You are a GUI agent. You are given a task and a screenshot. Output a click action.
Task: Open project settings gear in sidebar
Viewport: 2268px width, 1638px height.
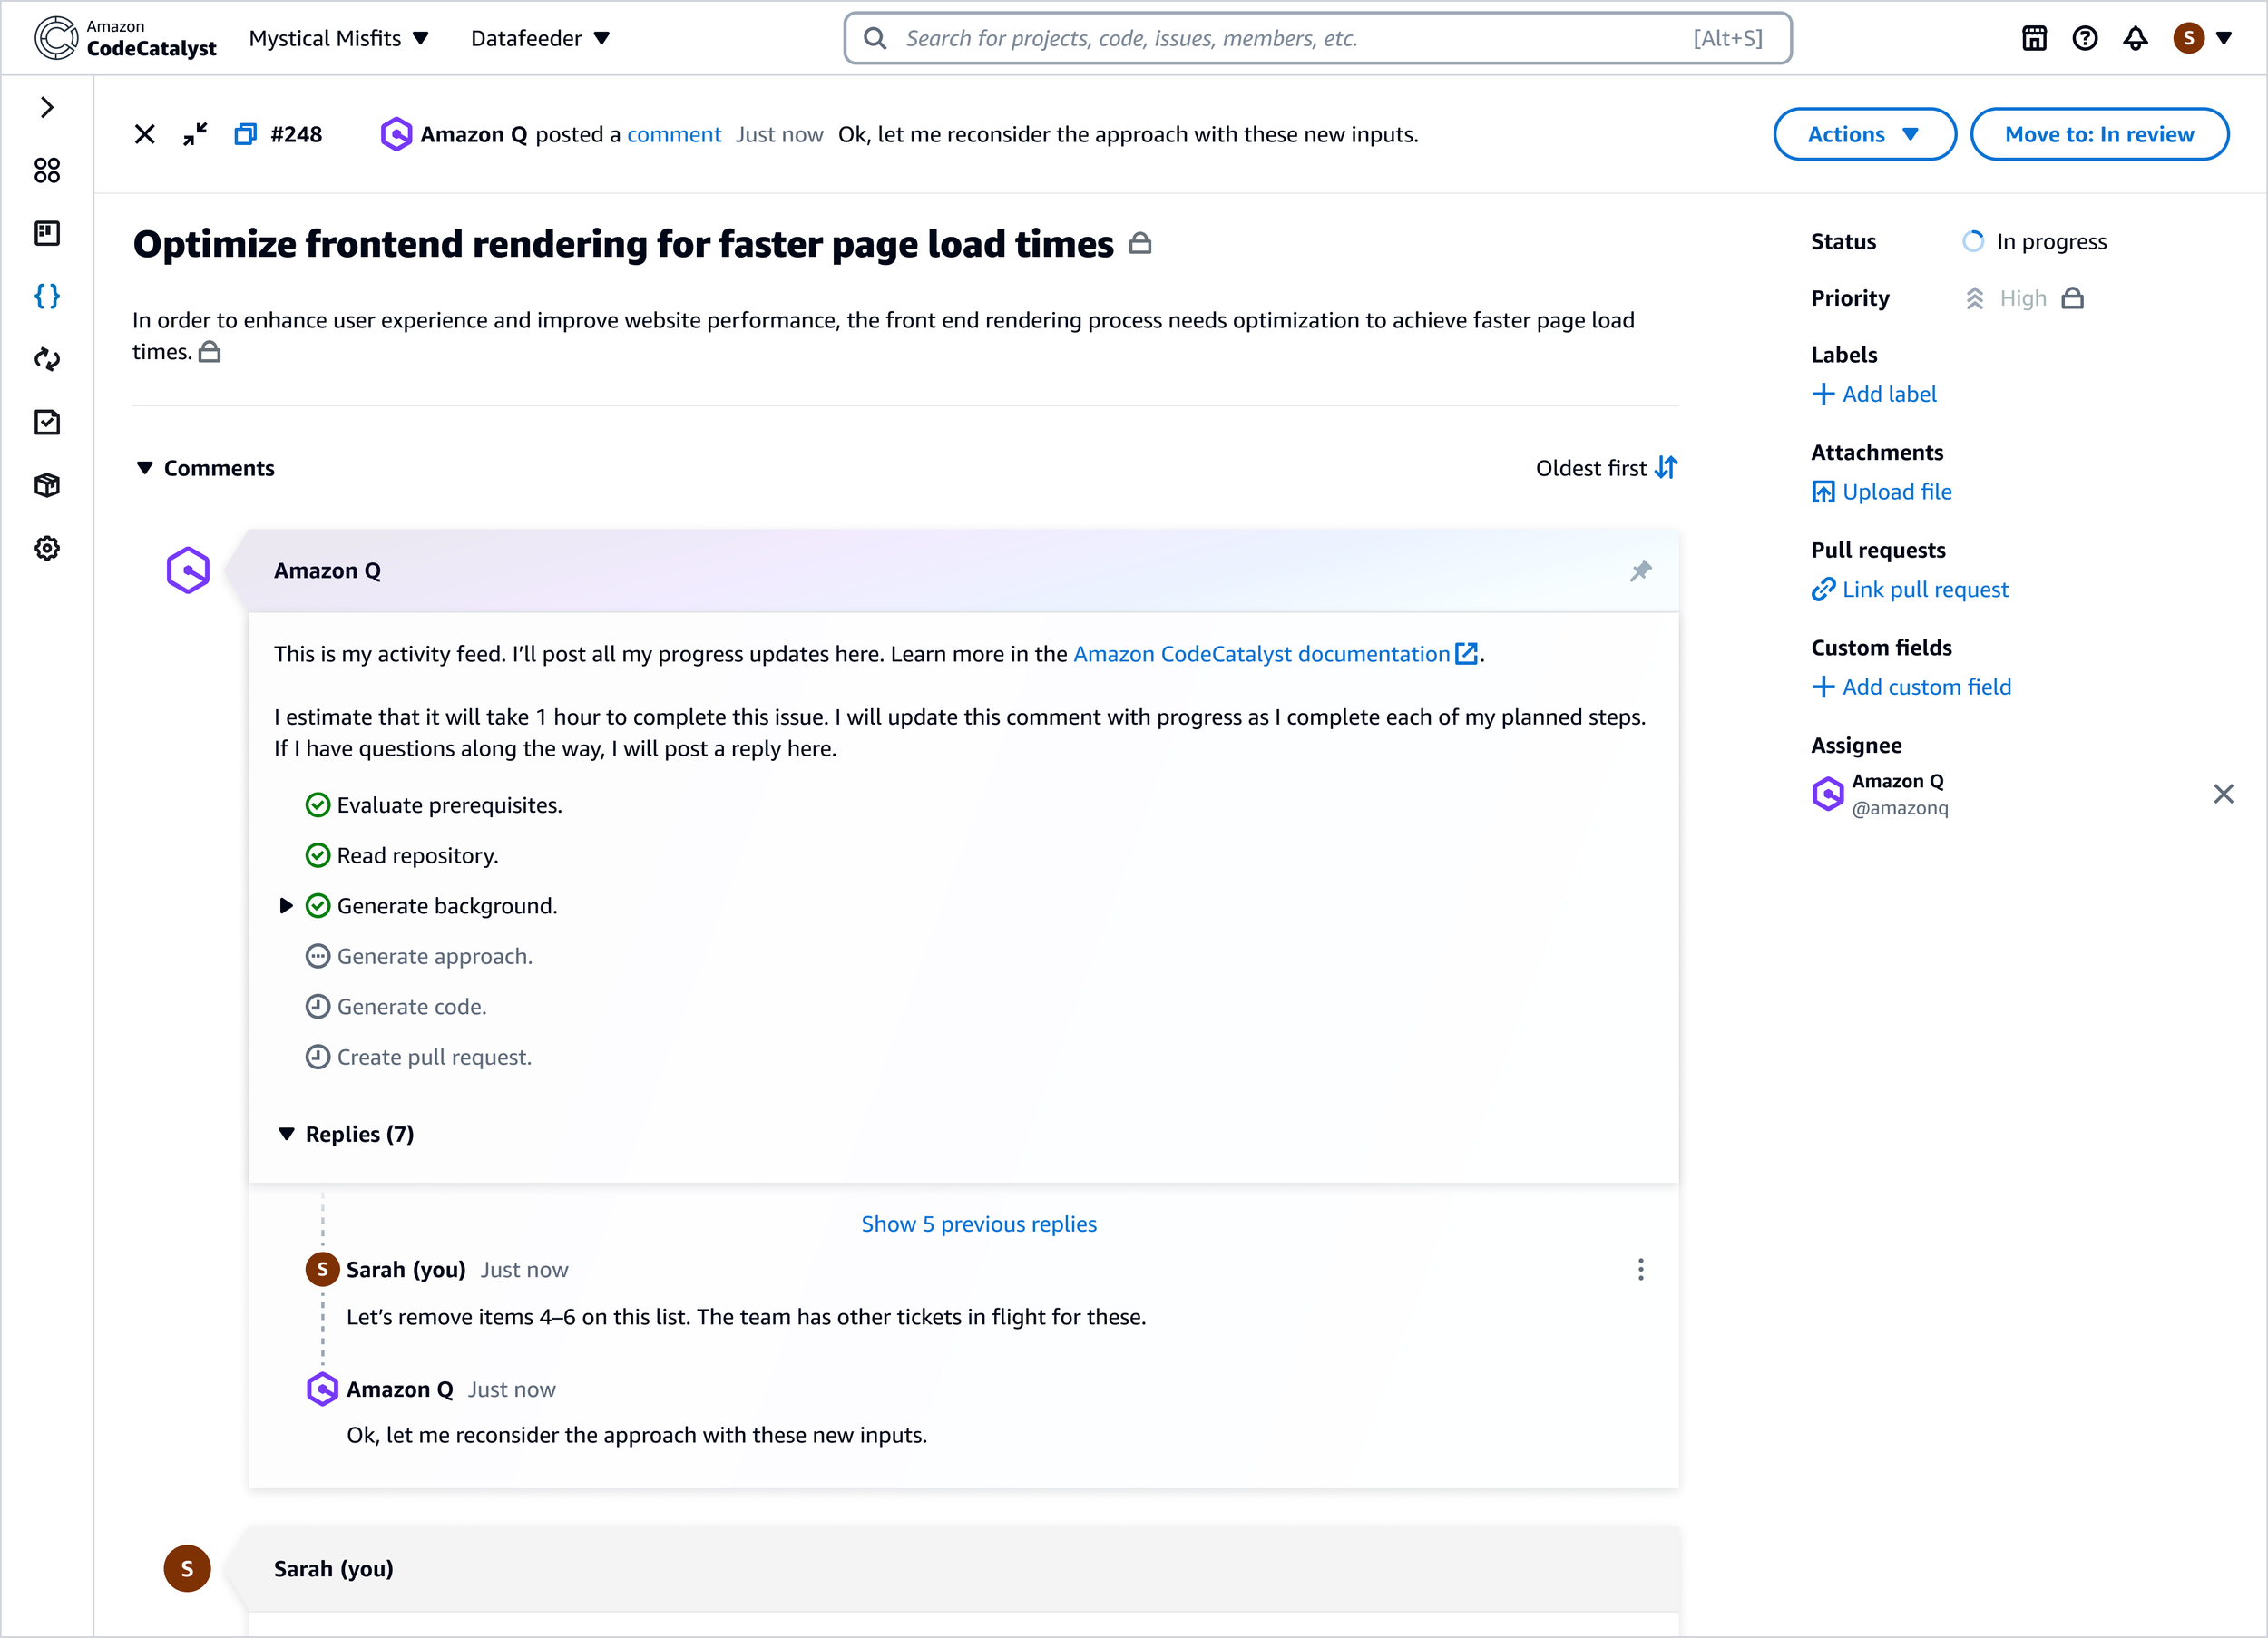point(47,548)
